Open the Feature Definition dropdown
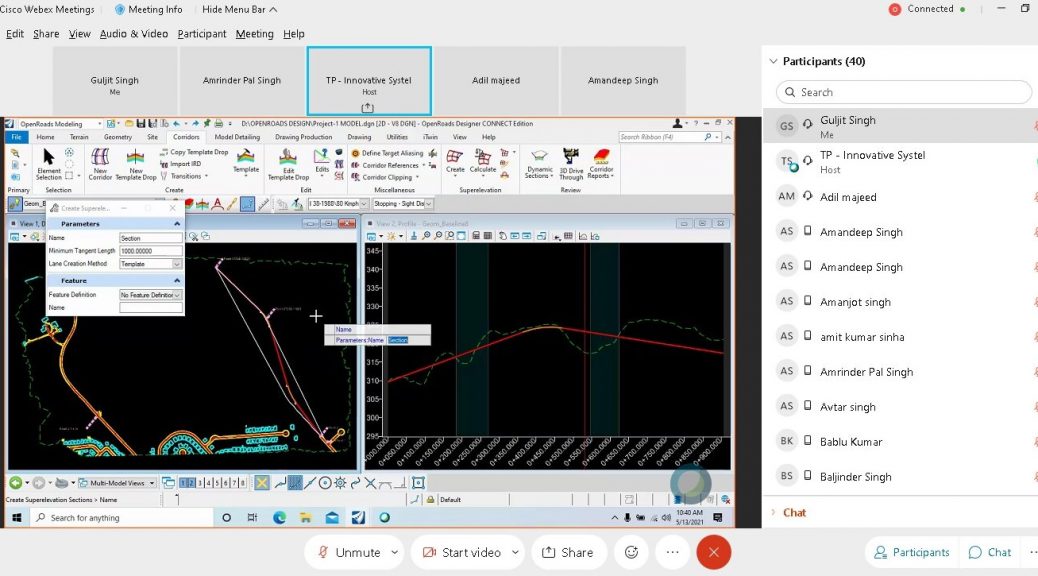 coord(150,295)
